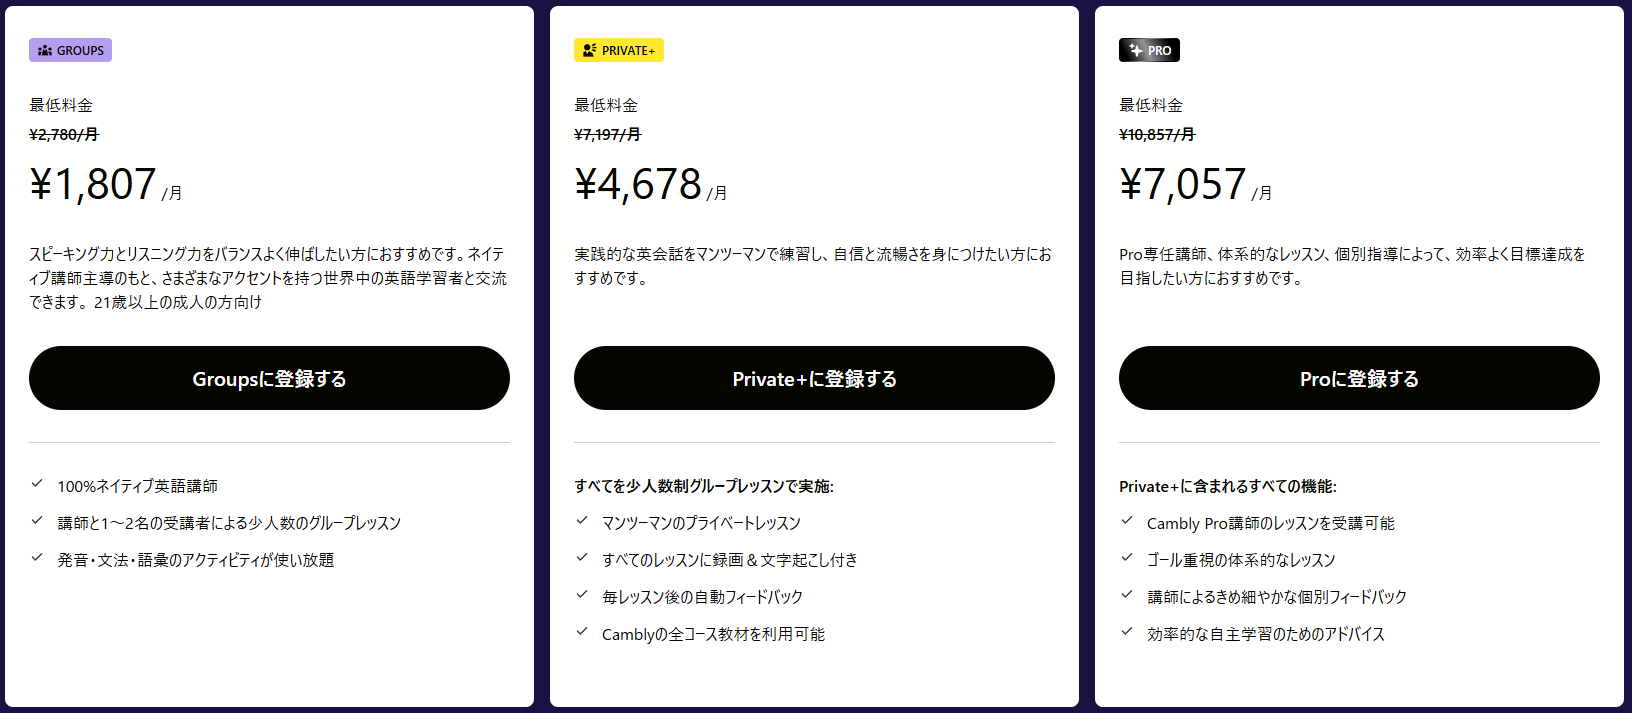
Task: Click checkmark beside マンツーマンのプライベートレッスン
Action: point(582,521)
